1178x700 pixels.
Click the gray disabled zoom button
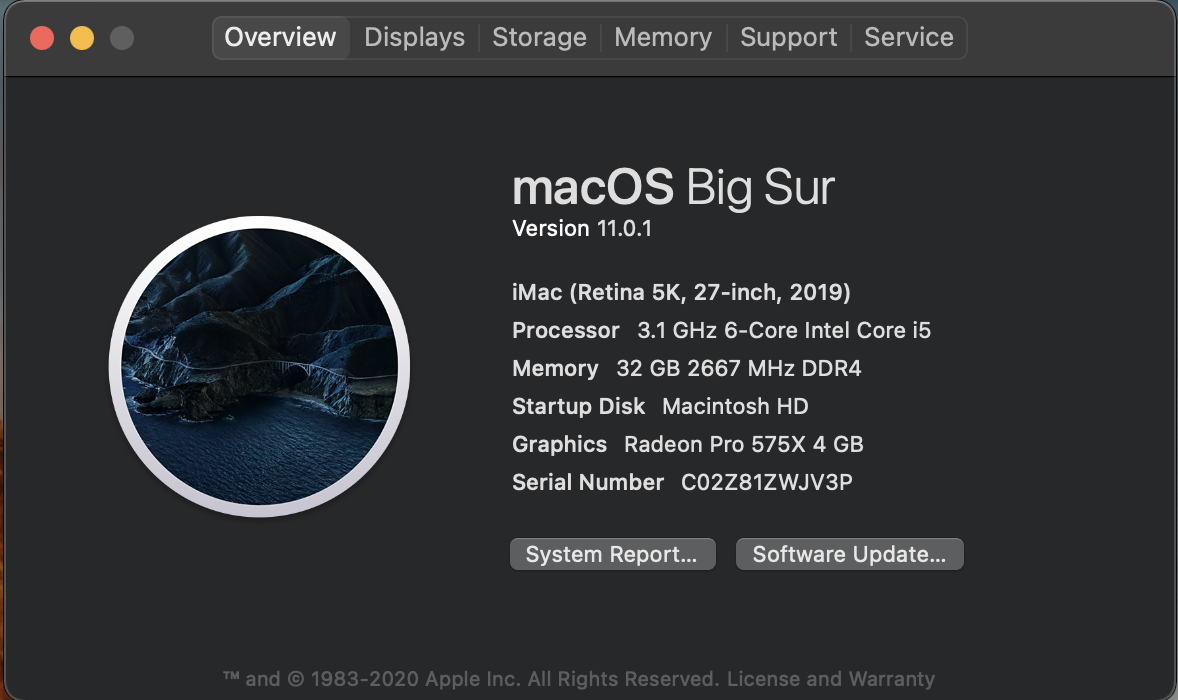coord(122,38)
